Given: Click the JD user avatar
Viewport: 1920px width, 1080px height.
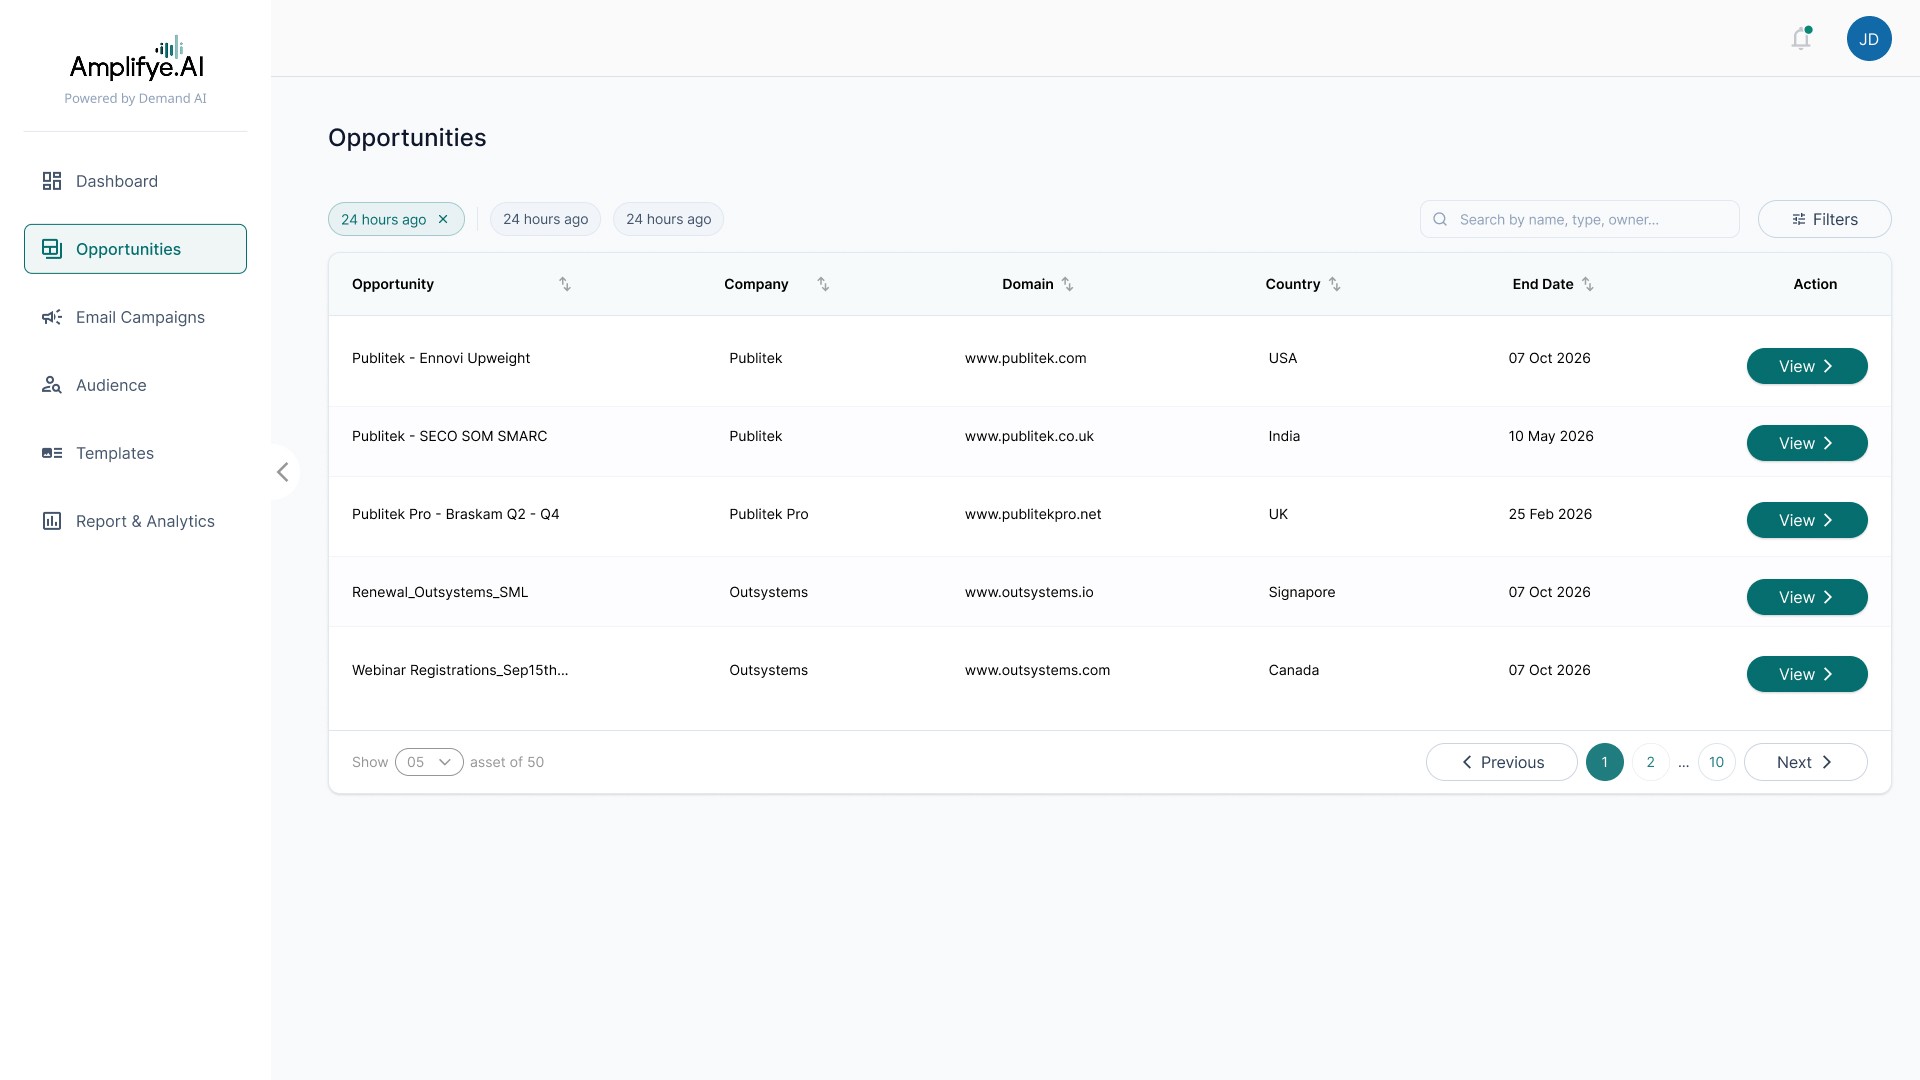Looking at the screenshot, I should (1868, 39).
